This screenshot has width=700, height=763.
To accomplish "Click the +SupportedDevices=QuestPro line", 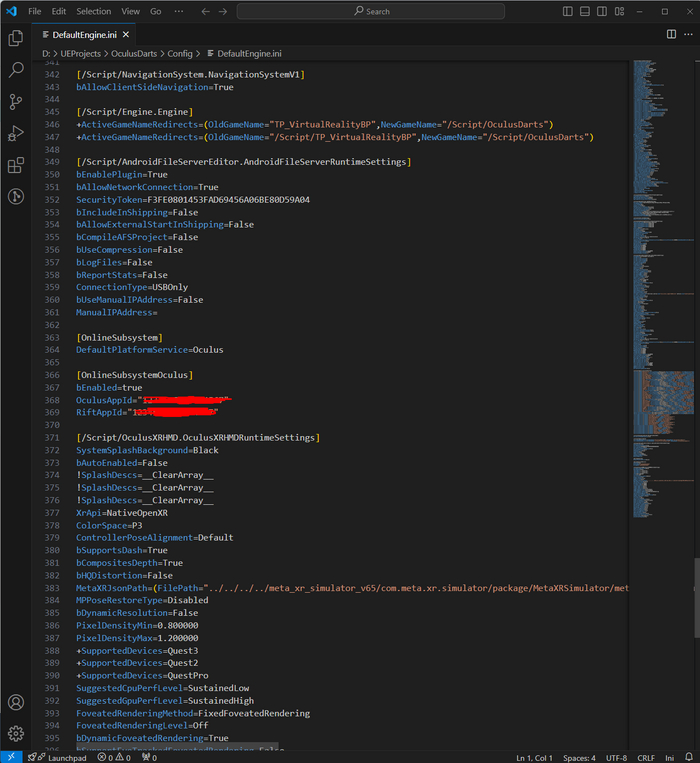I will pyautogui.click(x=142, y=675).
